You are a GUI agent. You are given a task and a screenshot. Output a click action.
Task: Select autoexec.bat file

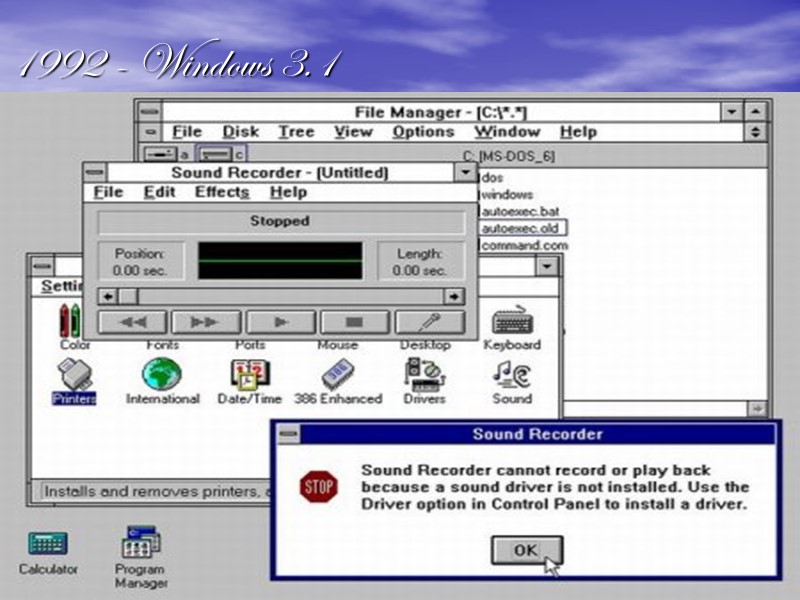pos(520,211)
